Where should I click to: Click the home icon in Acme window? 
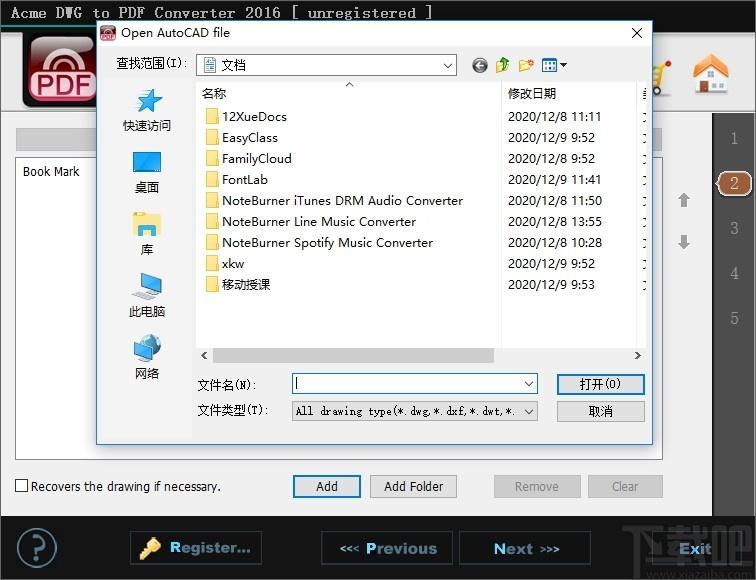(x=711, y=73)
